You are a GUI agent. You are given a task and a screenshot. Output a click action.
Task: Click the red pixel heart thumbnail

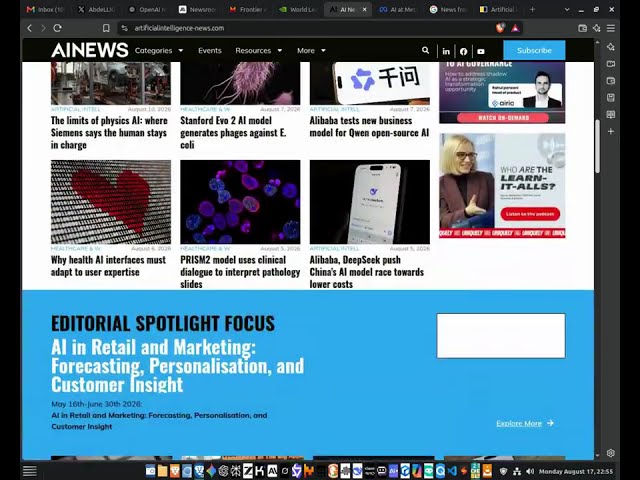(111, 202)
